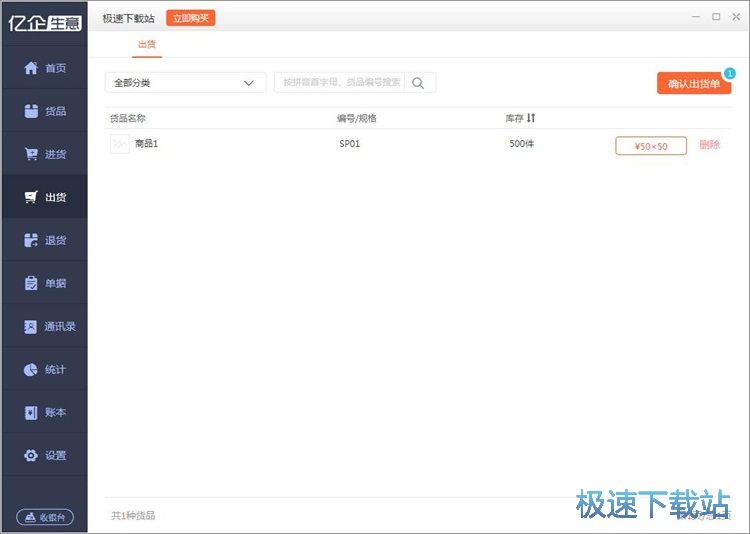The image size is (750, 534).
Task: Open the 商品1 product thumbnail
Action: 120,144
